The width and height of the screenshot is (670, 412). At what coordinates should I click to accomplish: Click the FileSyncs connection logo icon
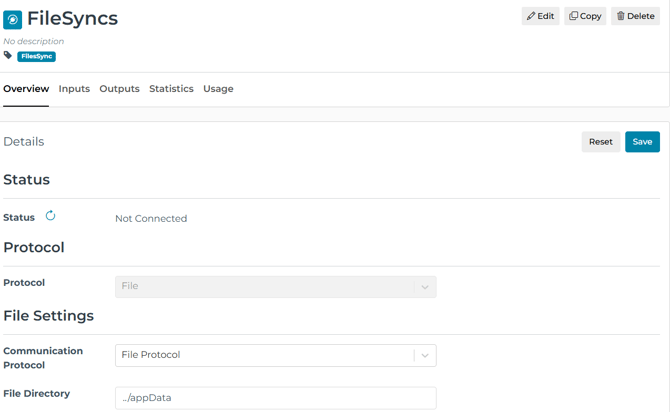[12, 20]
